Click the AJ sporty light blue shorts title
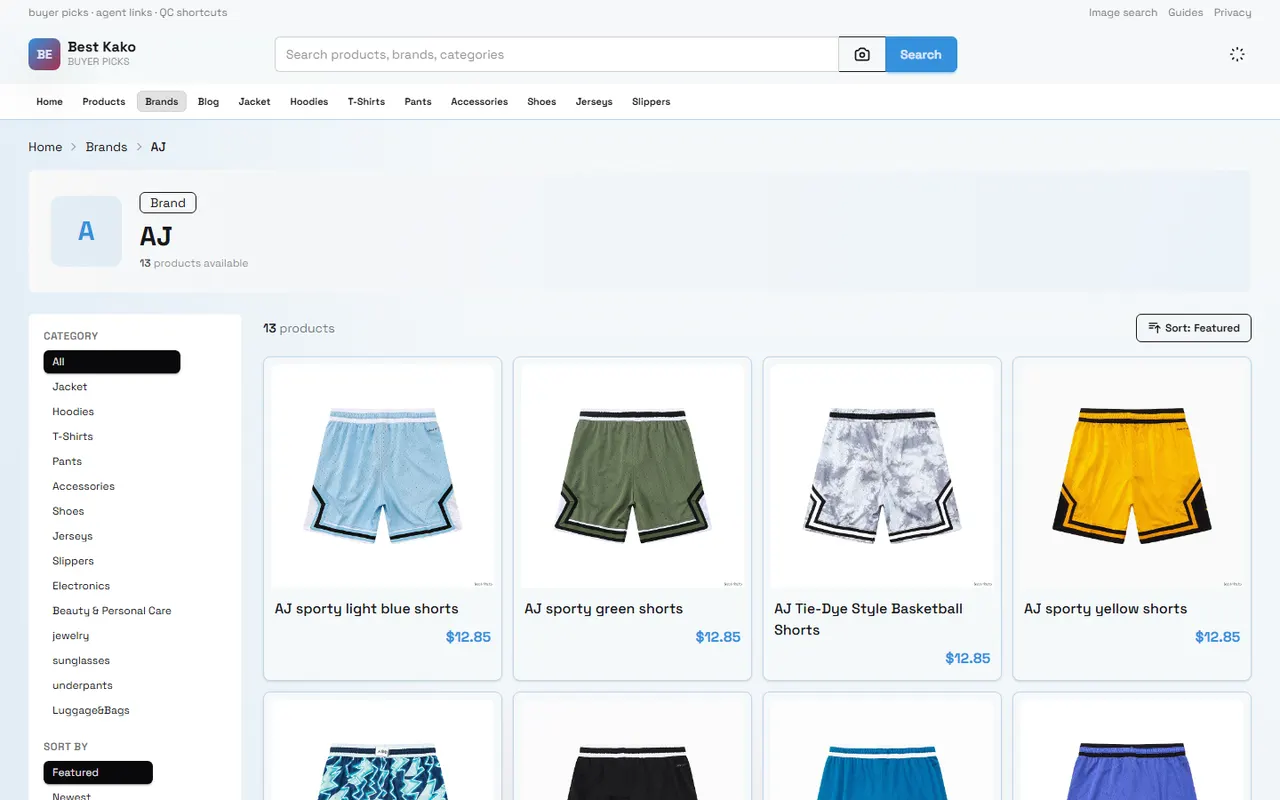Image resolution: width=1280 pixels, height=800 pixels. [367, 609]
